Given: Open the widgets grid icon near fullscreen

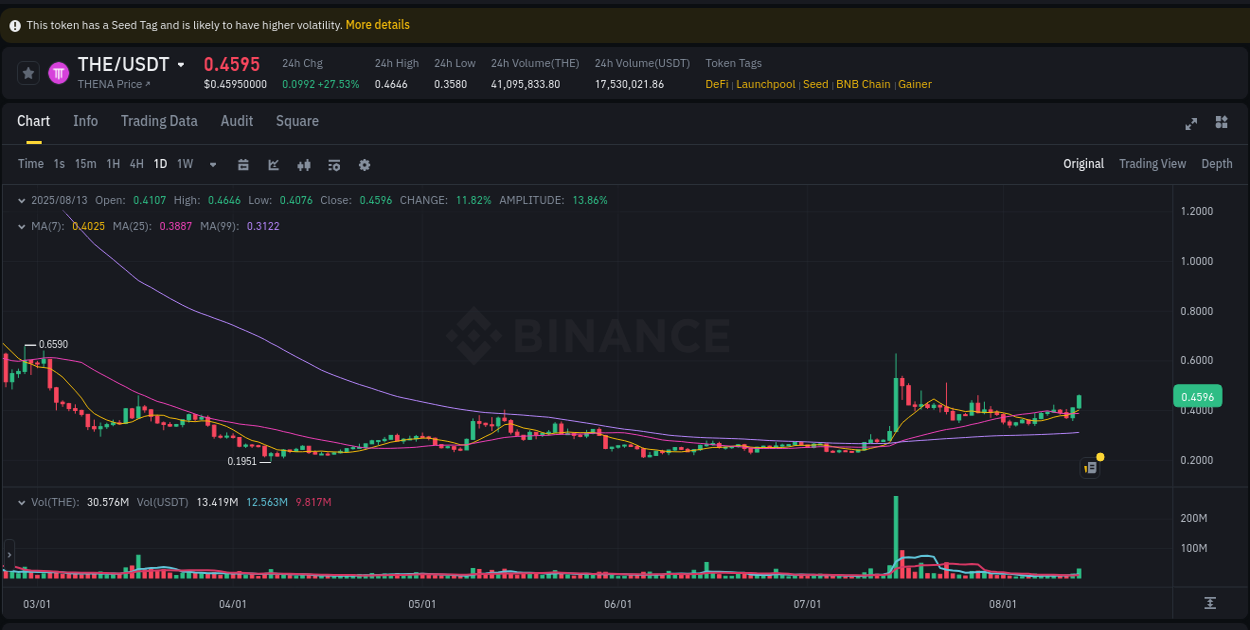Looking at the screenshot, I should pyautogui.click(x=1221, y=123).
